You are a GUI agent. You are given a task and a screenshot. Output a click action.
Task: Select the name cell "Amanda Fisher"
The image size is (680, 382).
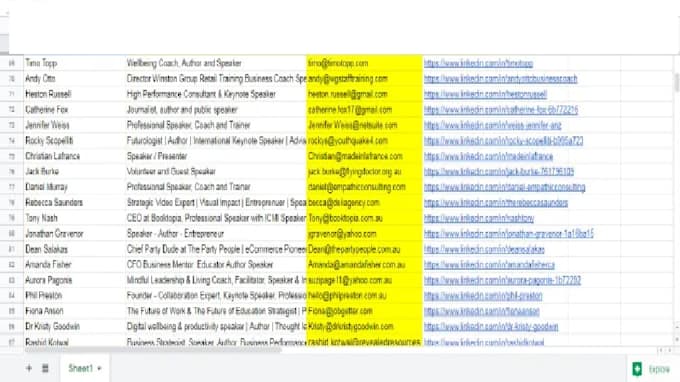click(x=74, y=264)
